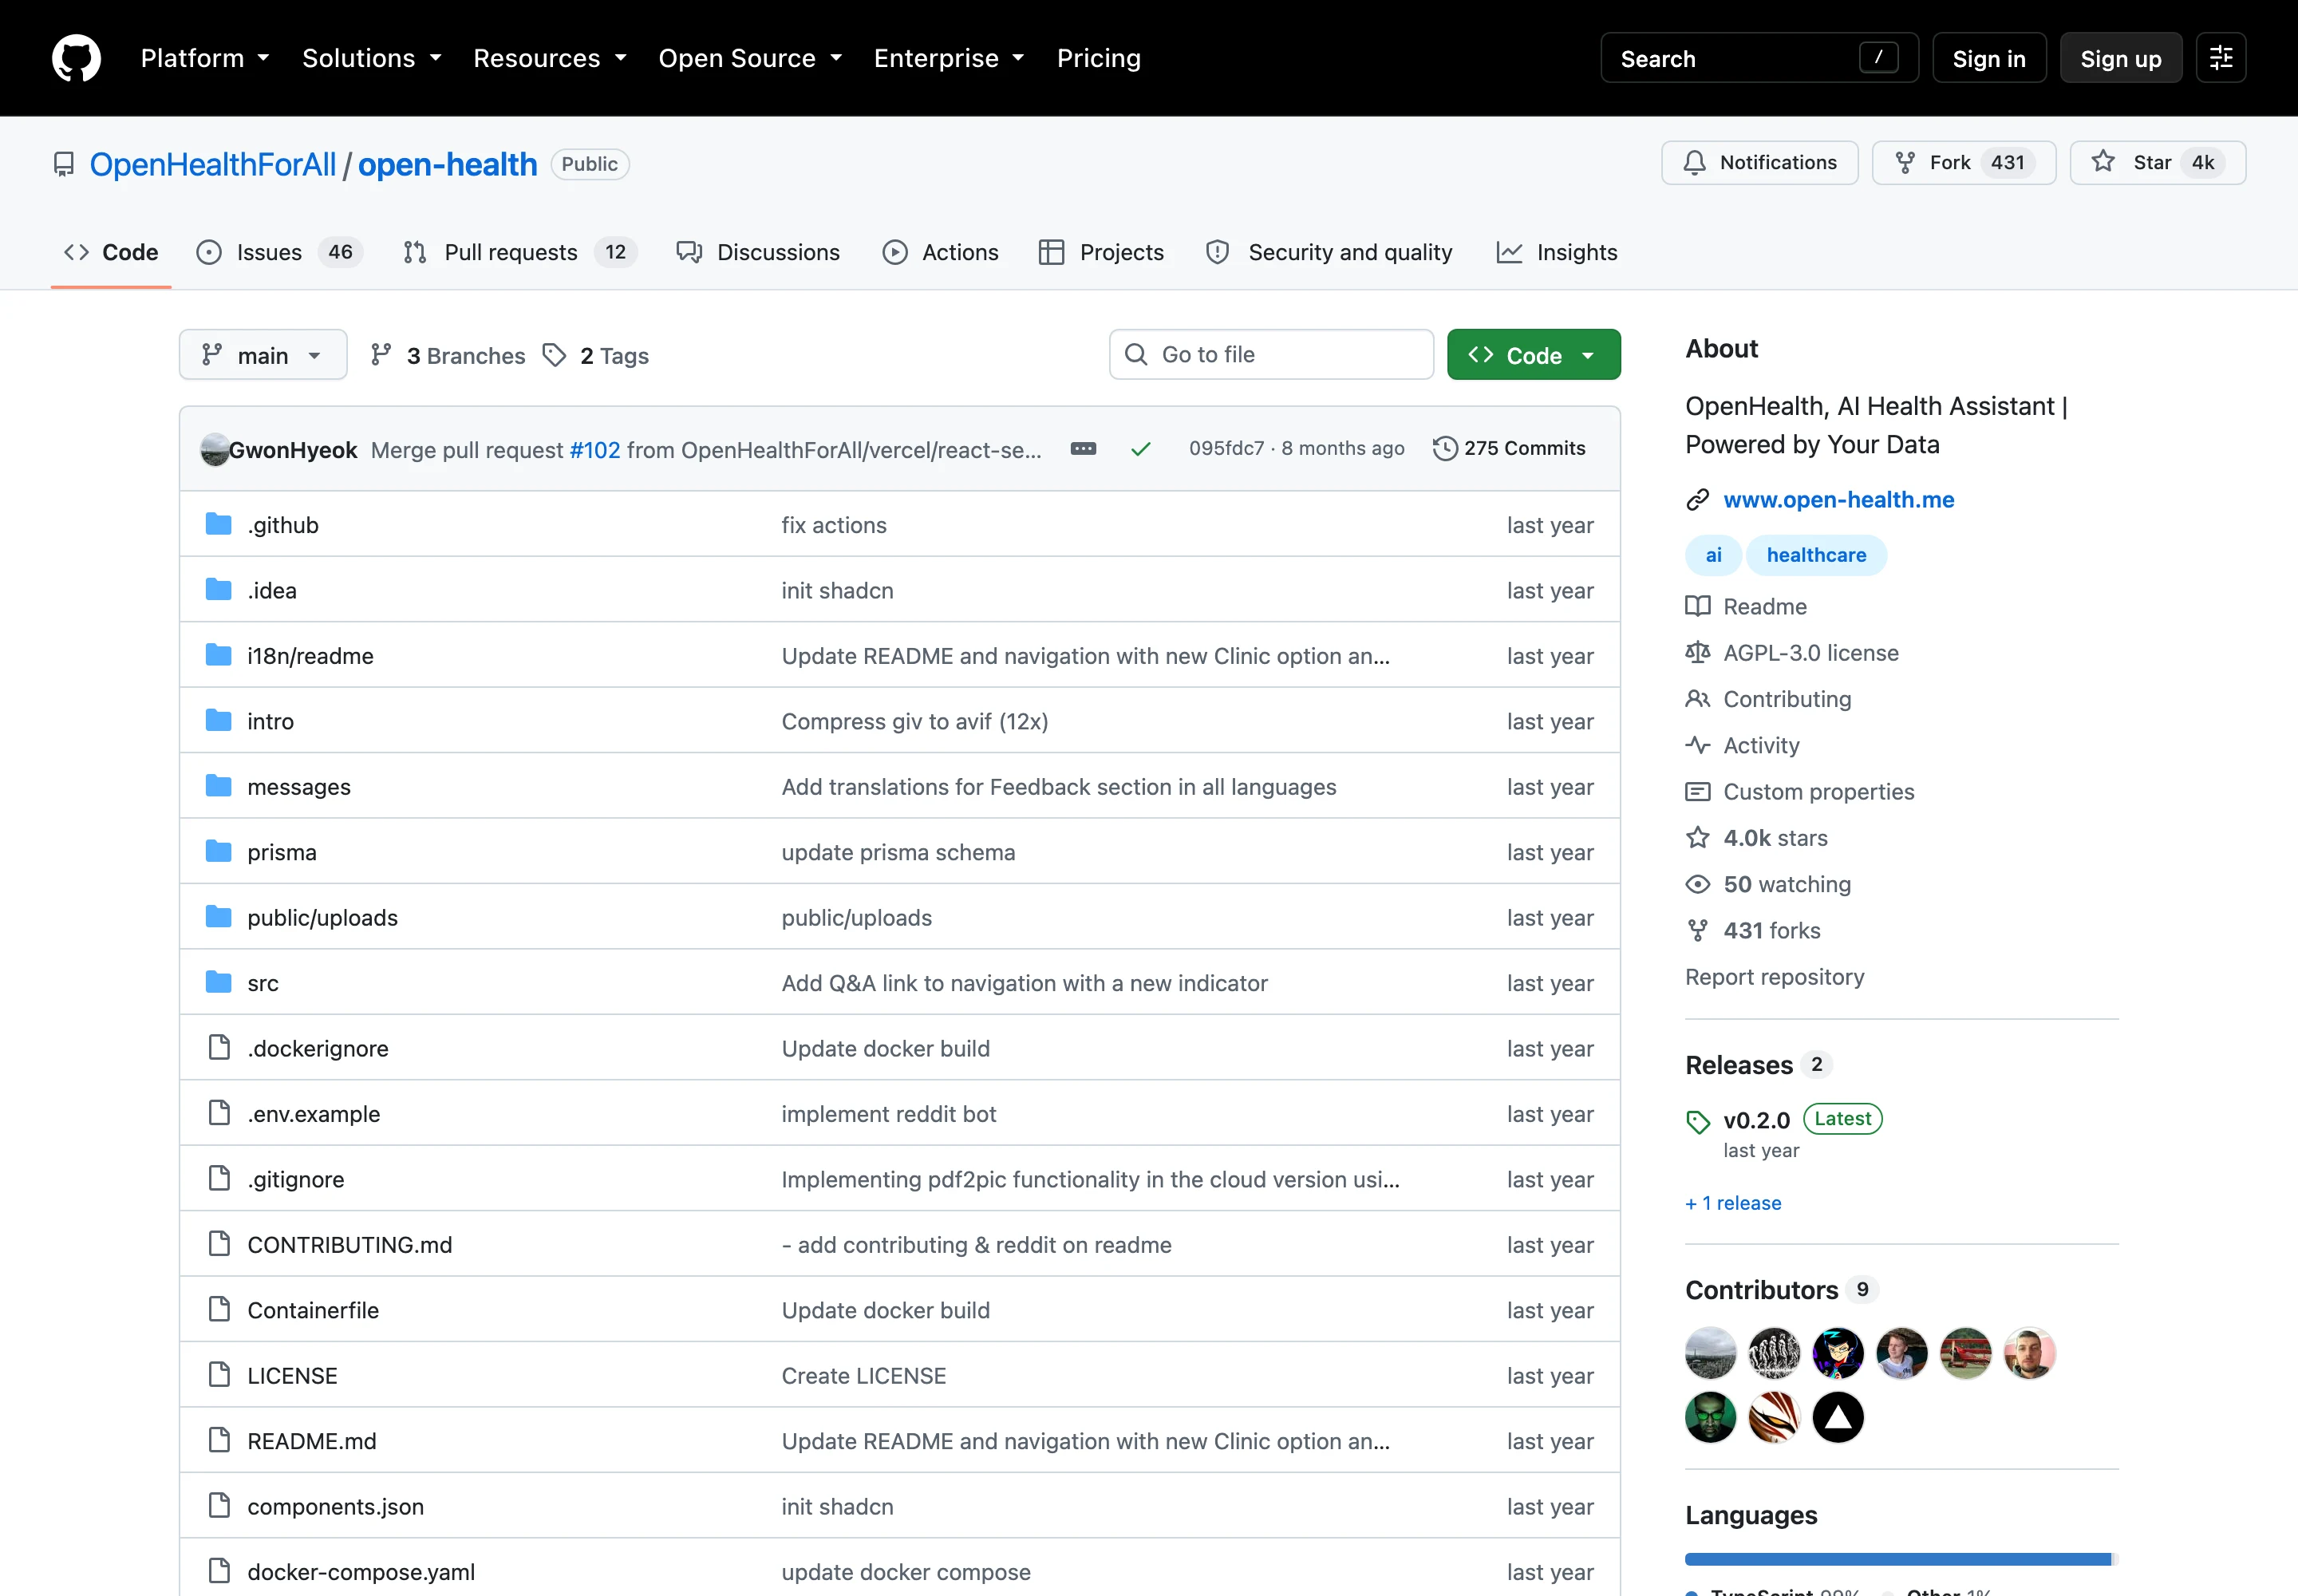Open the Solutions dropdown menu
The height and width of the screenshot is (1596, 2298).
click(x=372, y=58)
